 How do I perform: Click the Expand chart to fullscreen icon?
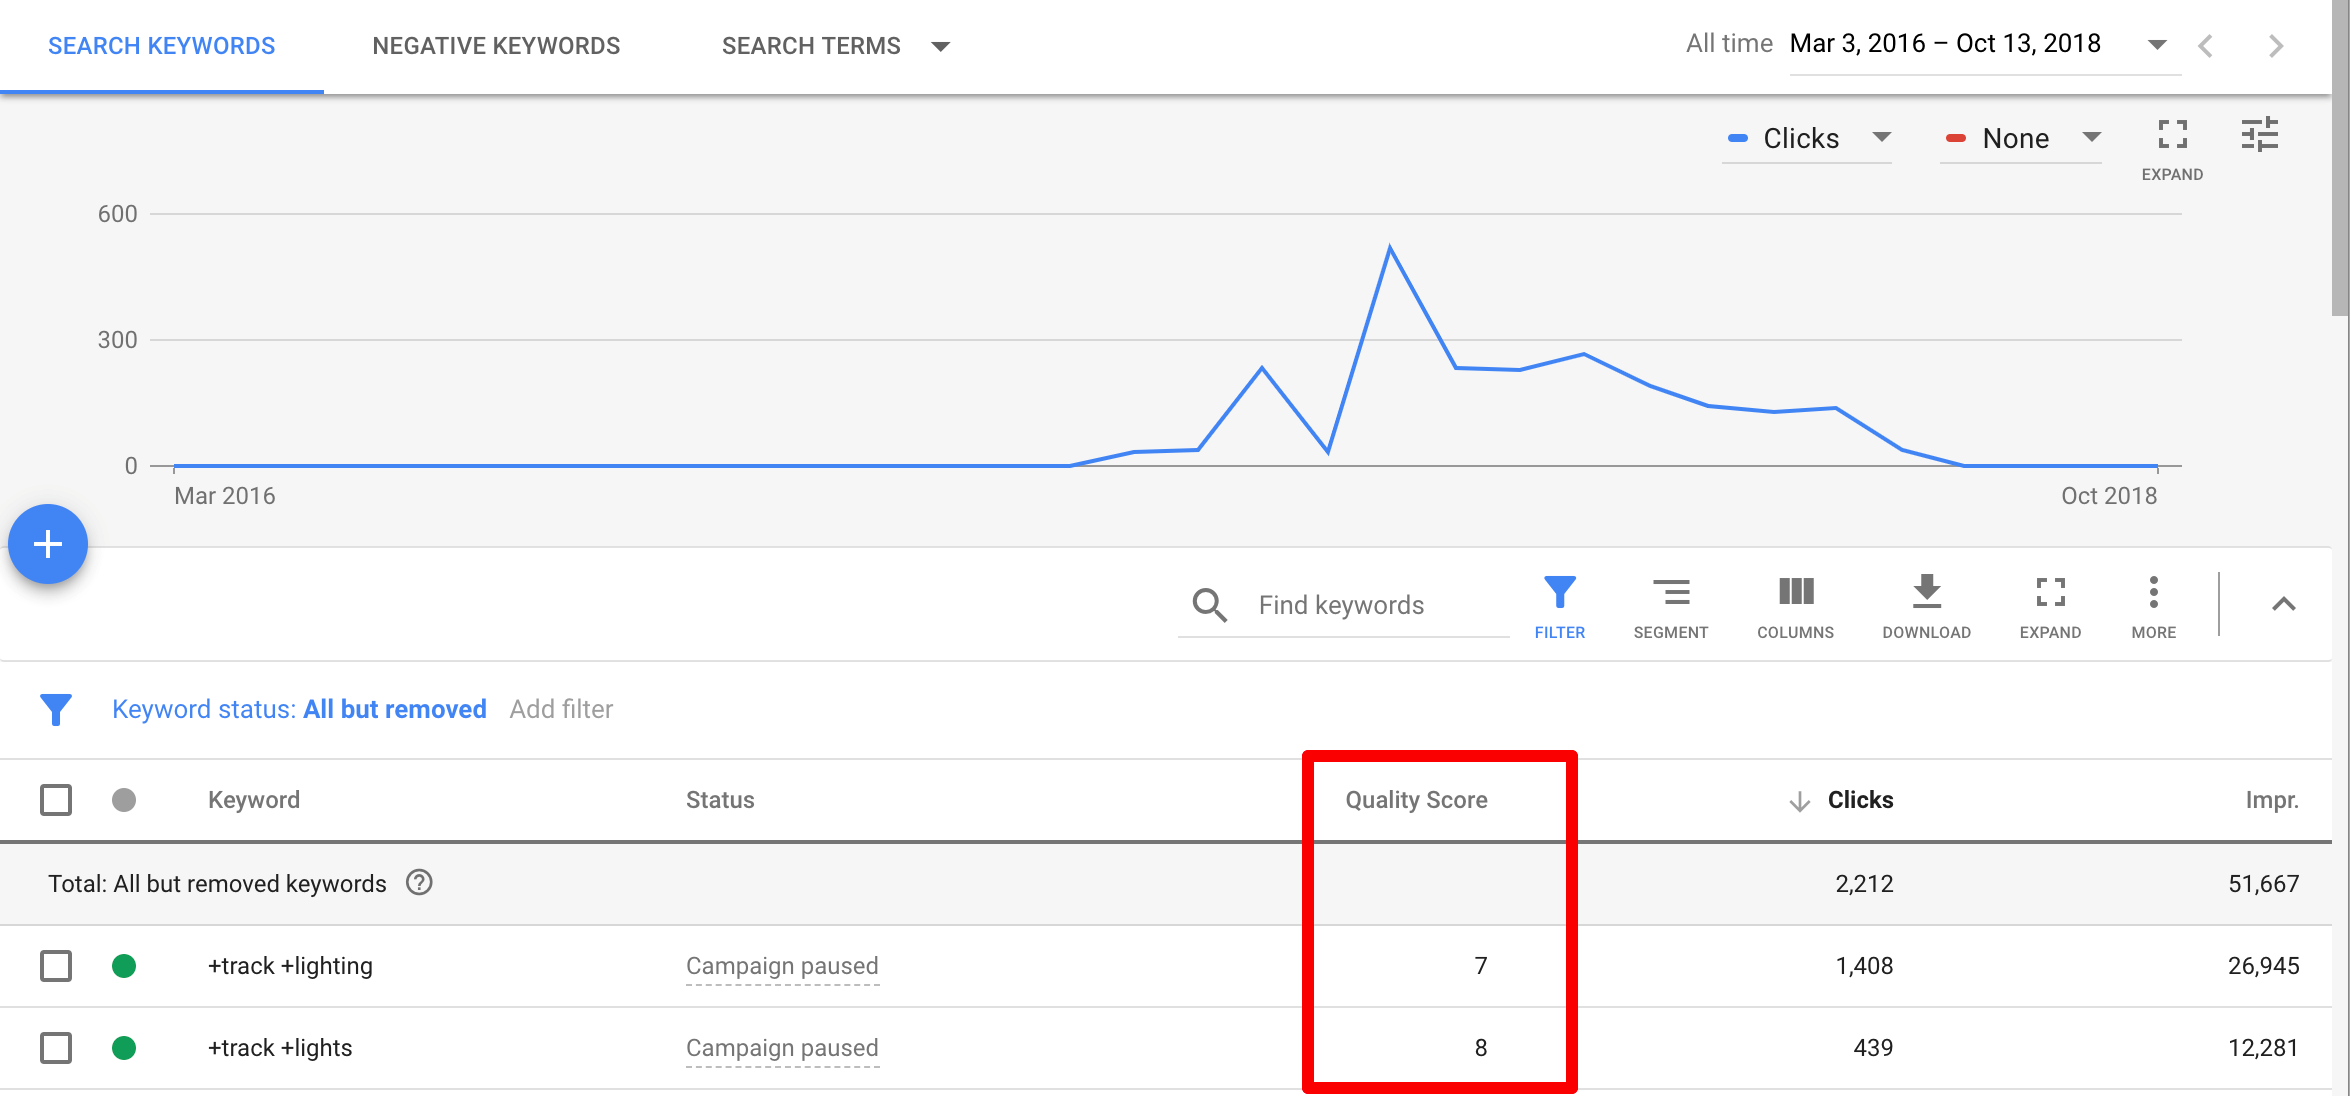2173,136
